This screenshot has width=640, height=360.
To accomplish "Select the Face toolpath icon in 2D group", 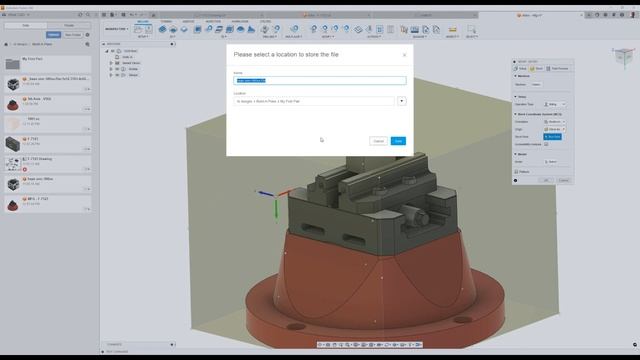I will pos(184,29).
